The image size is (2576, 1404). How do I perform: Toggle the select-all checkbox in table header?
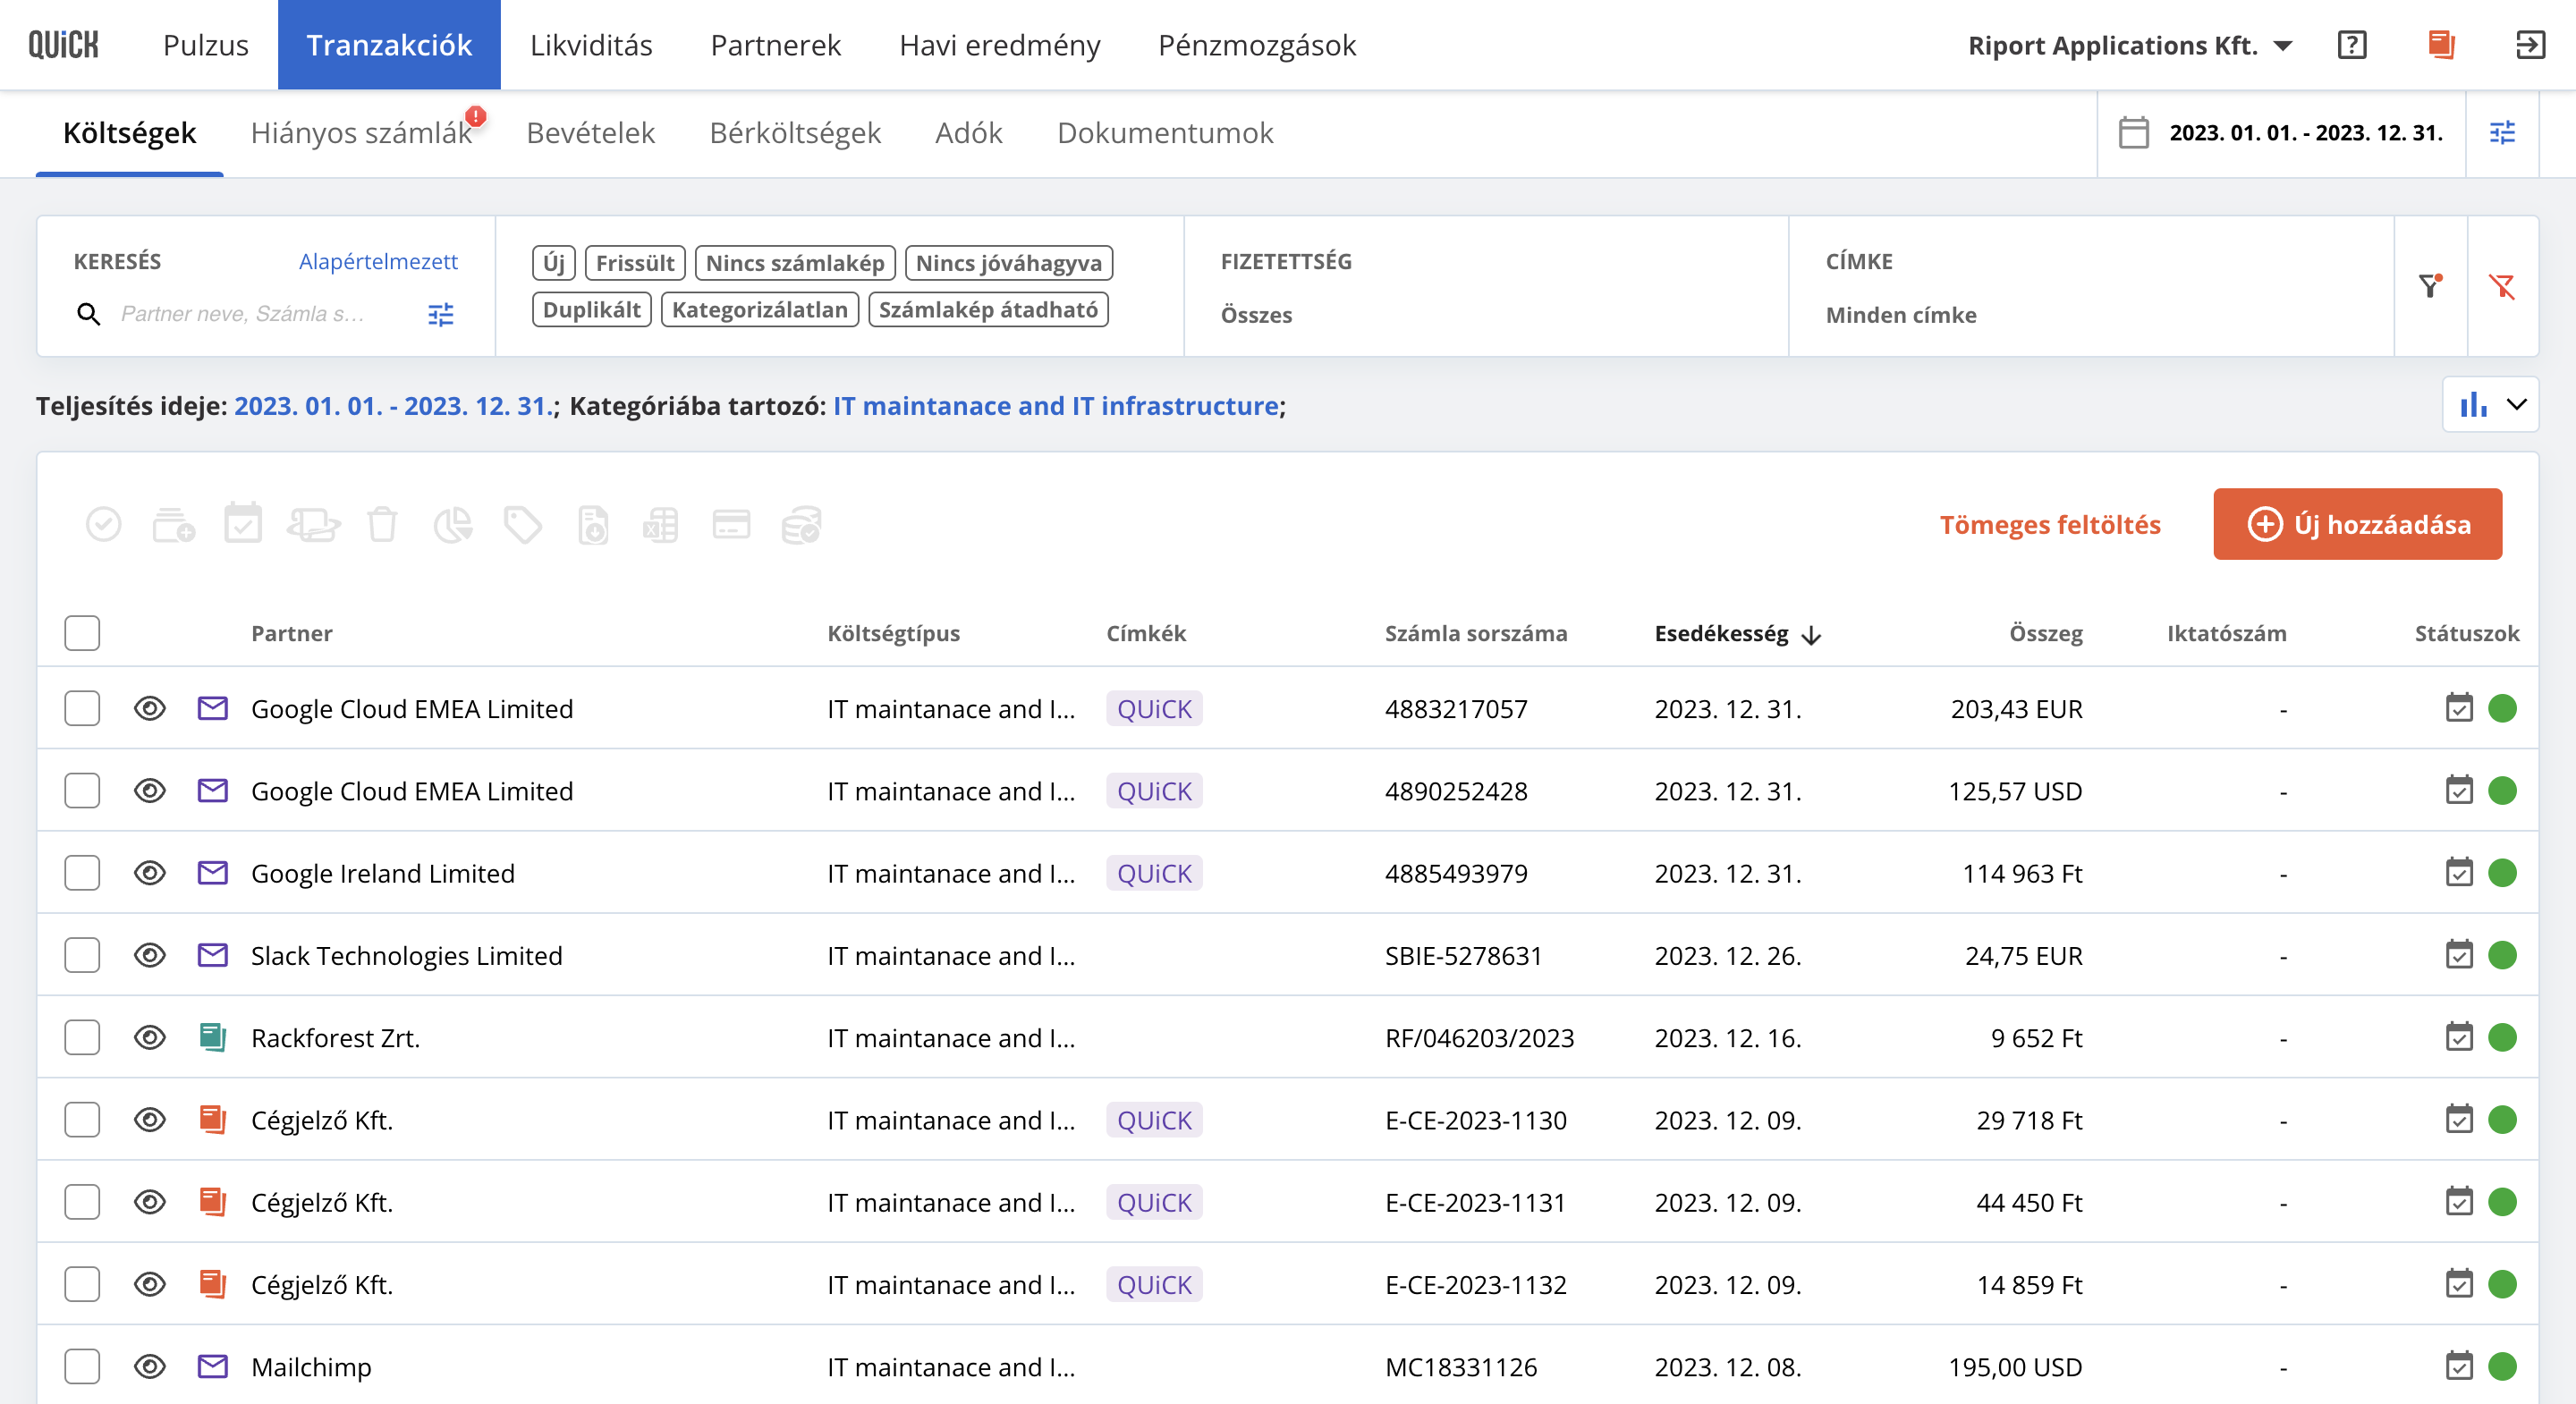[x=82, y=632]
